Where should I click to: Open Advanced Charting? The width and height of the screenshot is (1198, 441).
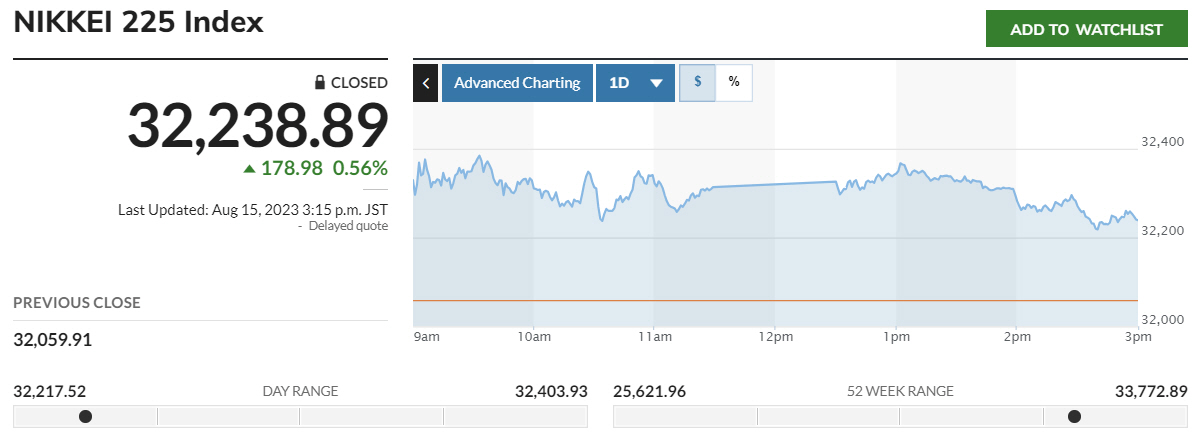[x=517, y=83]
